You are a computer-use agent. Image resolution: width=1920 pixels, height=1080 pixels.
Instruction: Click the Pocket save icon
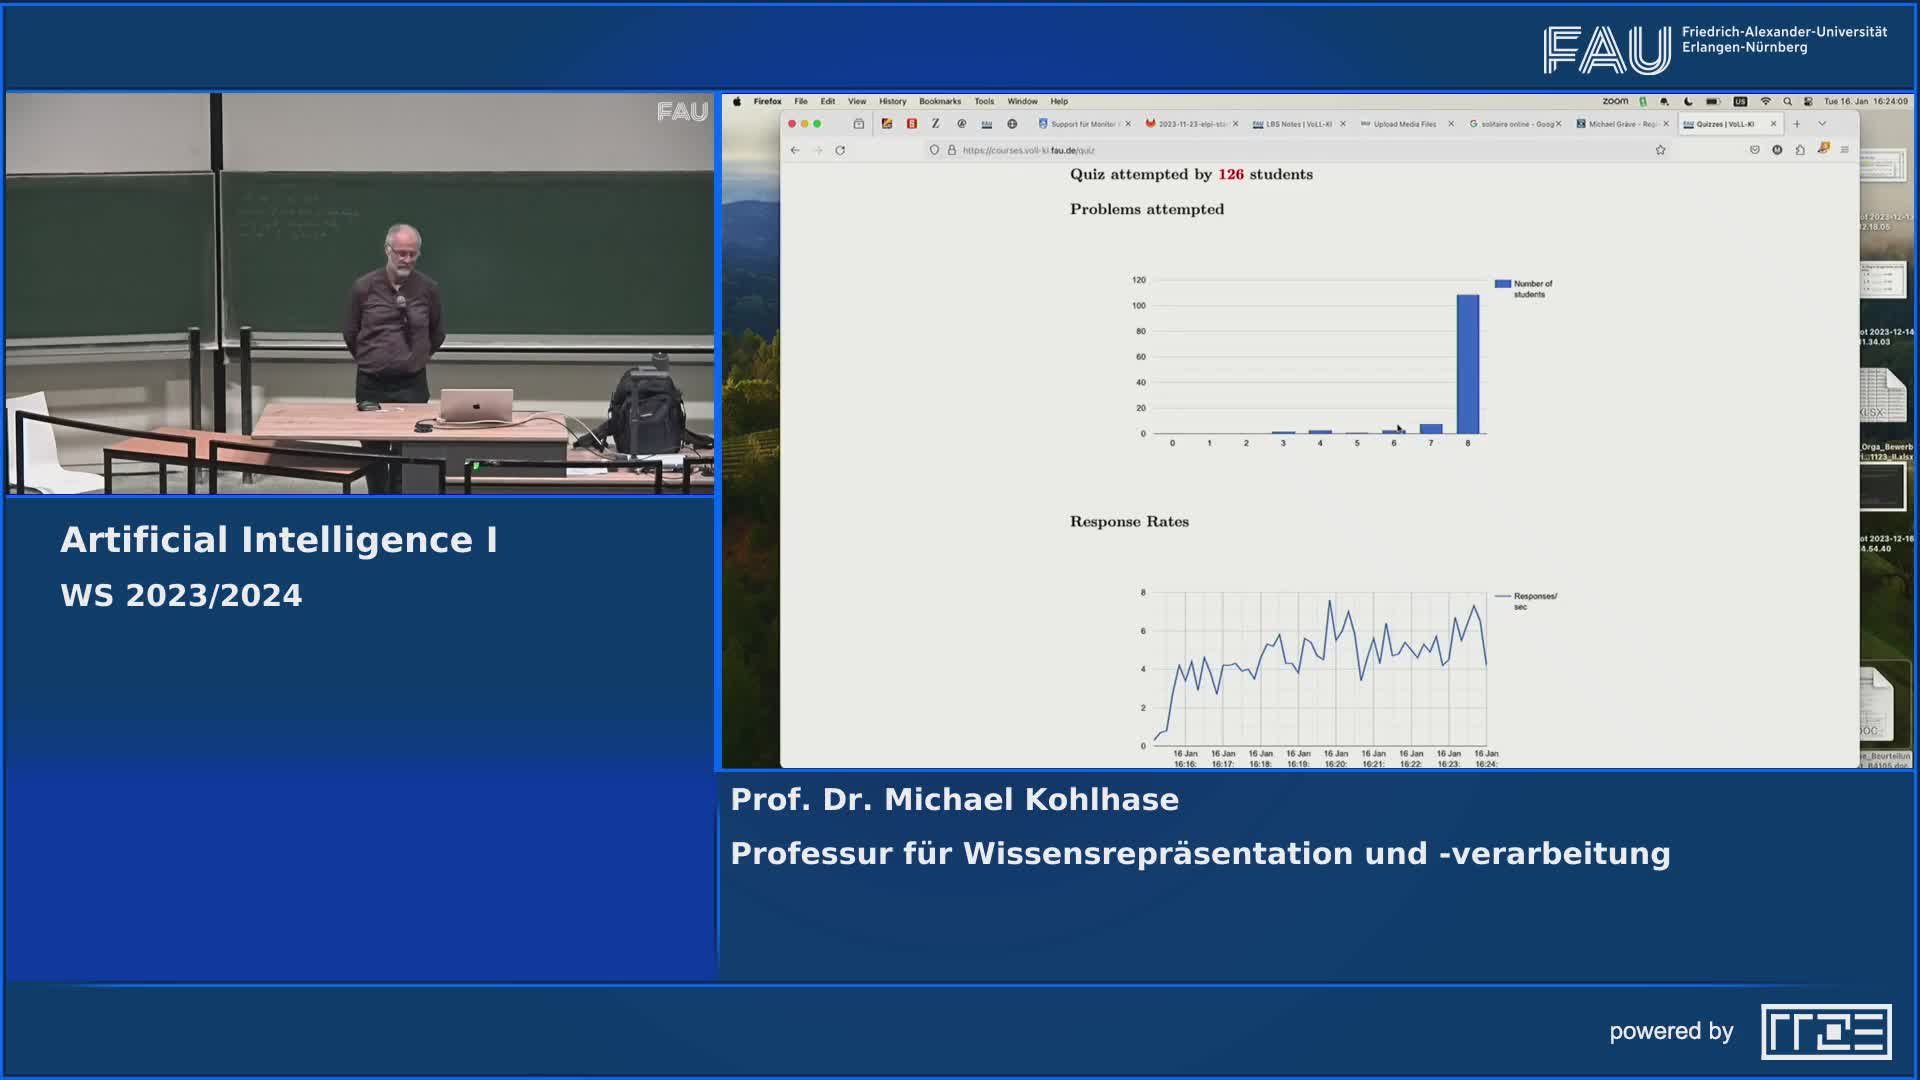(1754, 150)
